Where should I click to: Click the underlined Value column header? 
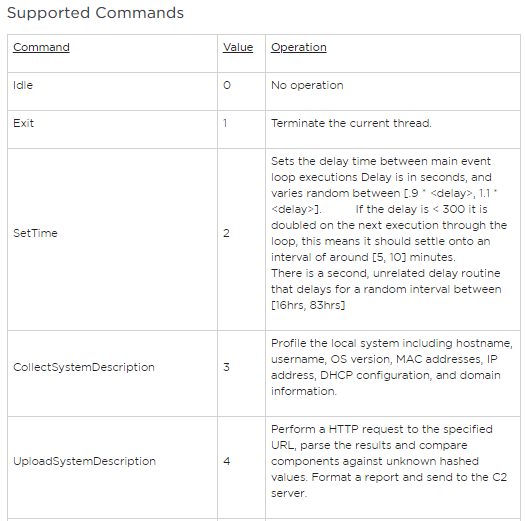238,47
